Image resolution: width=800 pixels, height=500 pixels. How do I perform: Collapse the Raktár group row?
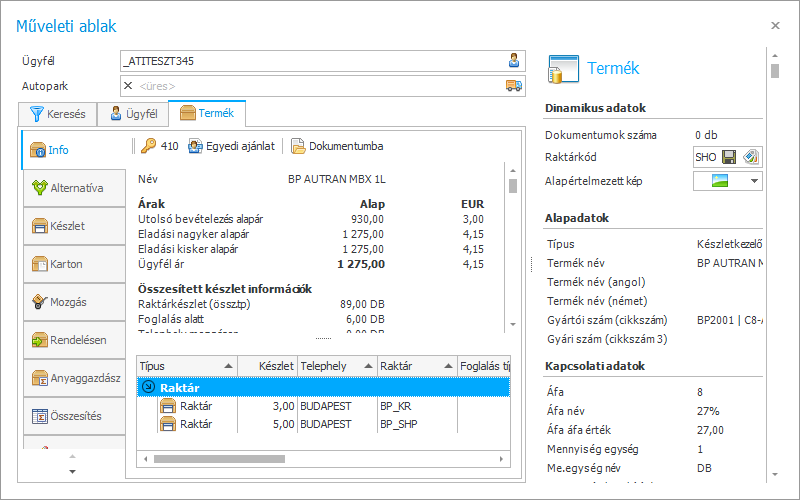149,388
